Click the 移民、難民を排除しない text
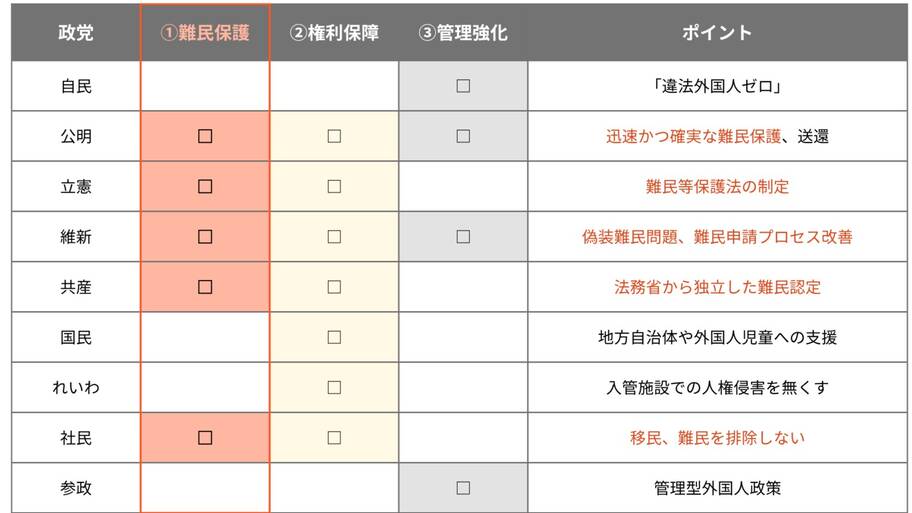Viewport: 912px width, 513px height. (717, 438)
